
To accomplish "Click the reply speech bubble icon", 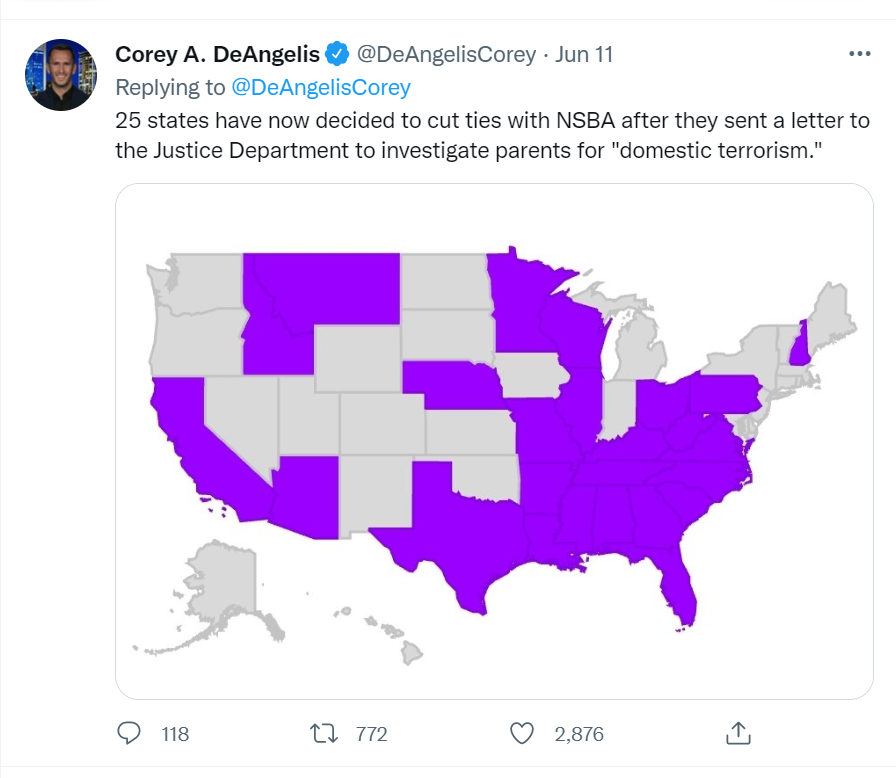I will [129, 733].
